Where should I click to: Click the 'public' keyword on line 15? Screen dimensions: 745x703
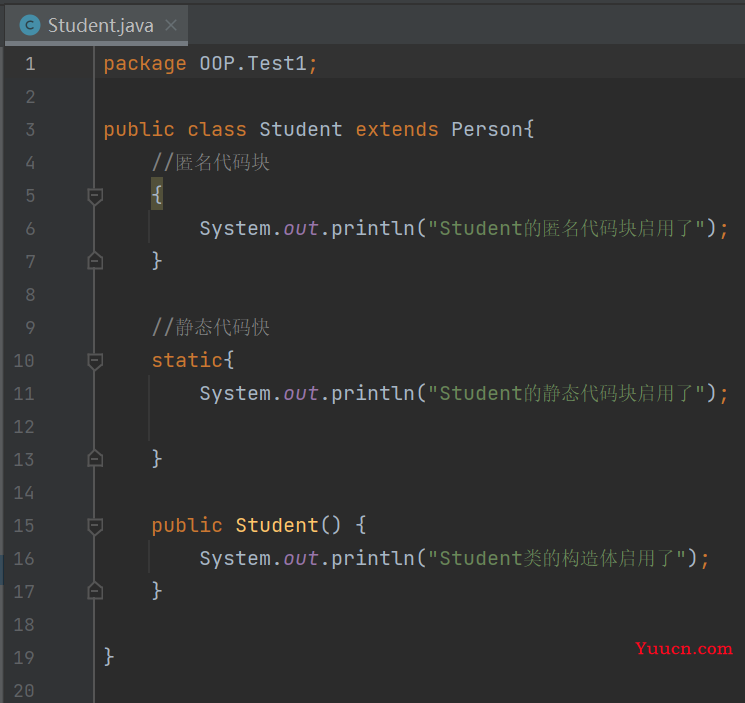pos(187,526)
